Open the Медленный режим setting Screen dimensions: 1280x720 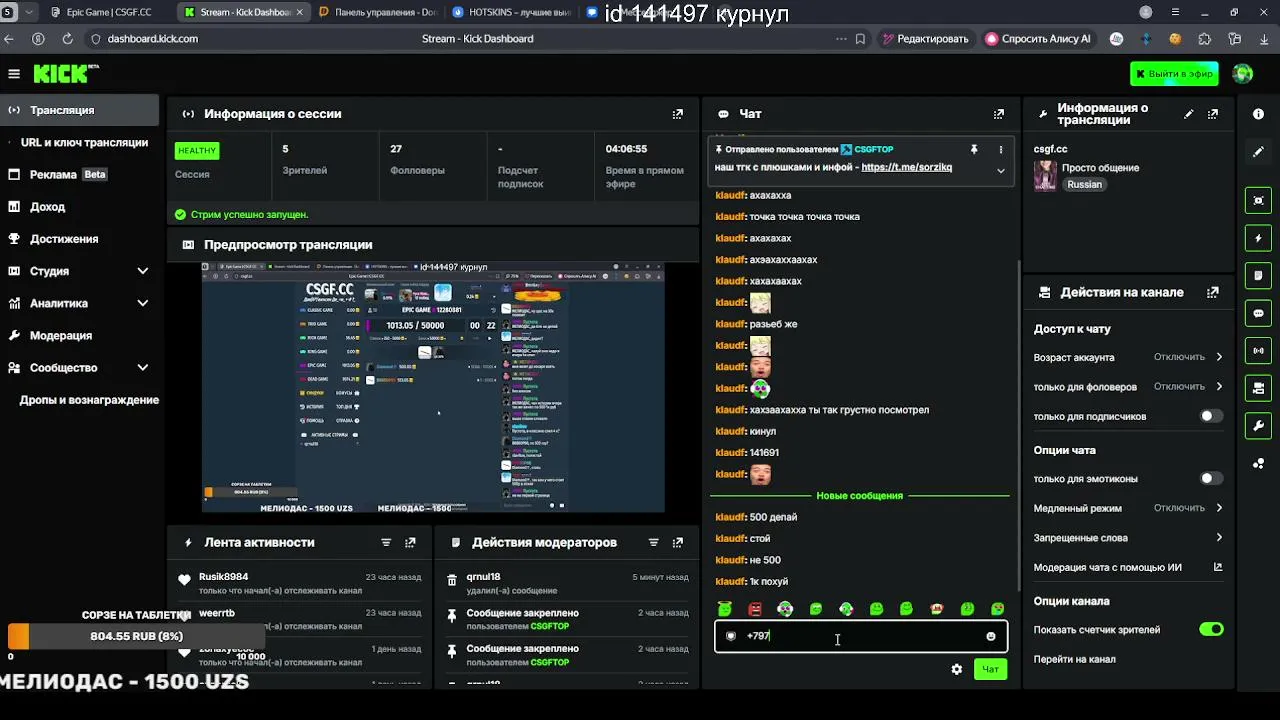(1128, 508)
